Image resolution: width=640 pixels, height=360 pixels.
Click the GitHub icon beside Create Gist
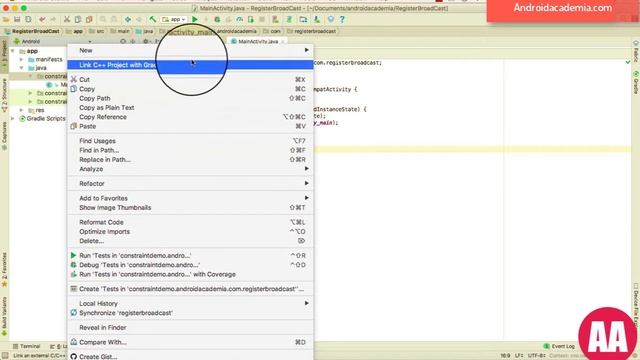click(73, 356)
